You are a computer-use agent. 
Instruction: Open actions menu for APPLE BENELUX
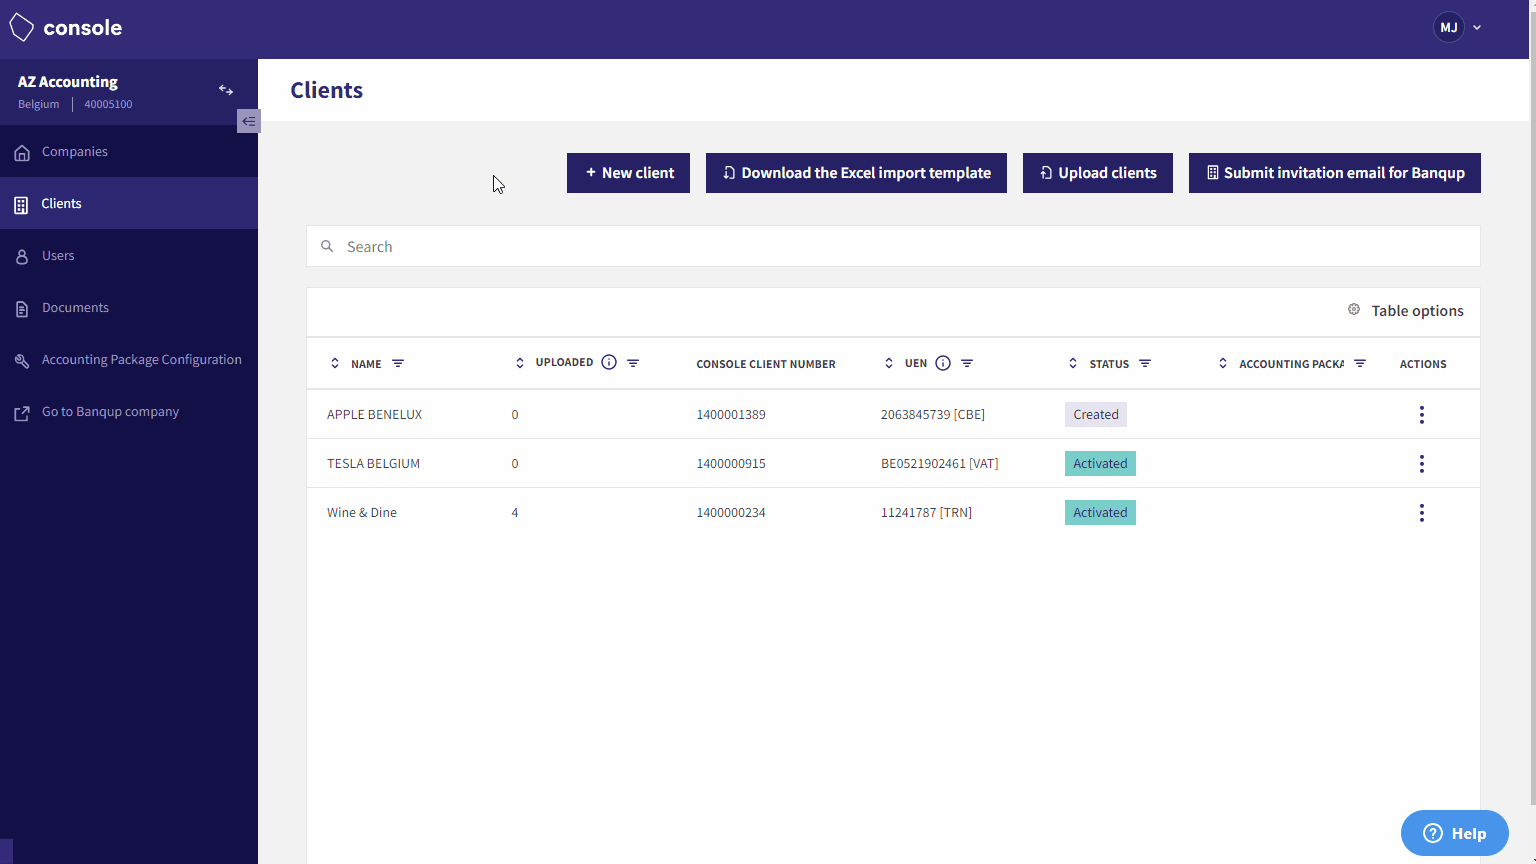[x=1422, y=415]
